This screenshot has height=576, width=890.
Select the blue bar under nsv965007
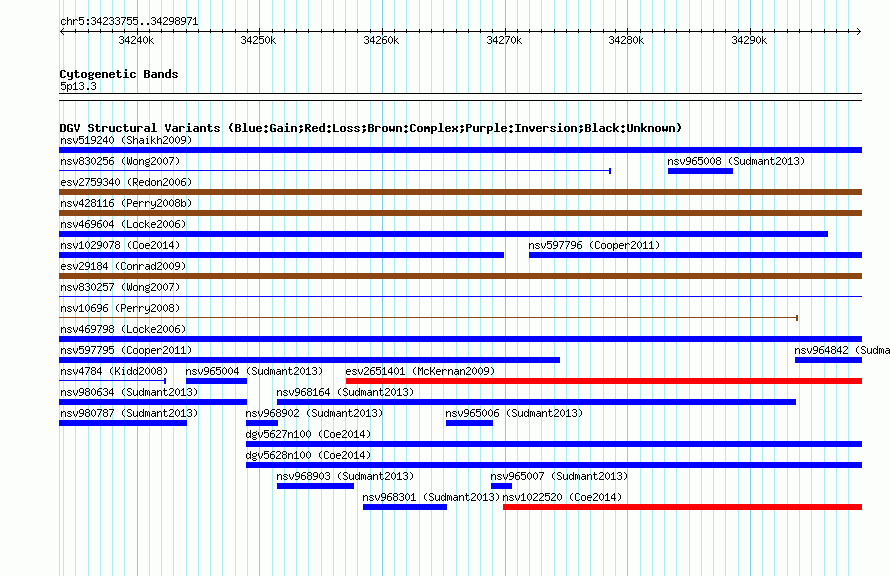coord(501,486)
